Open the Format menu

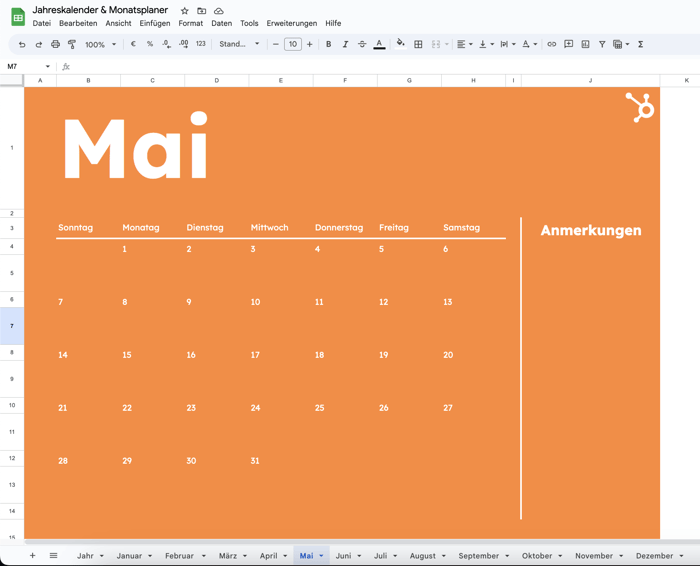191,23
